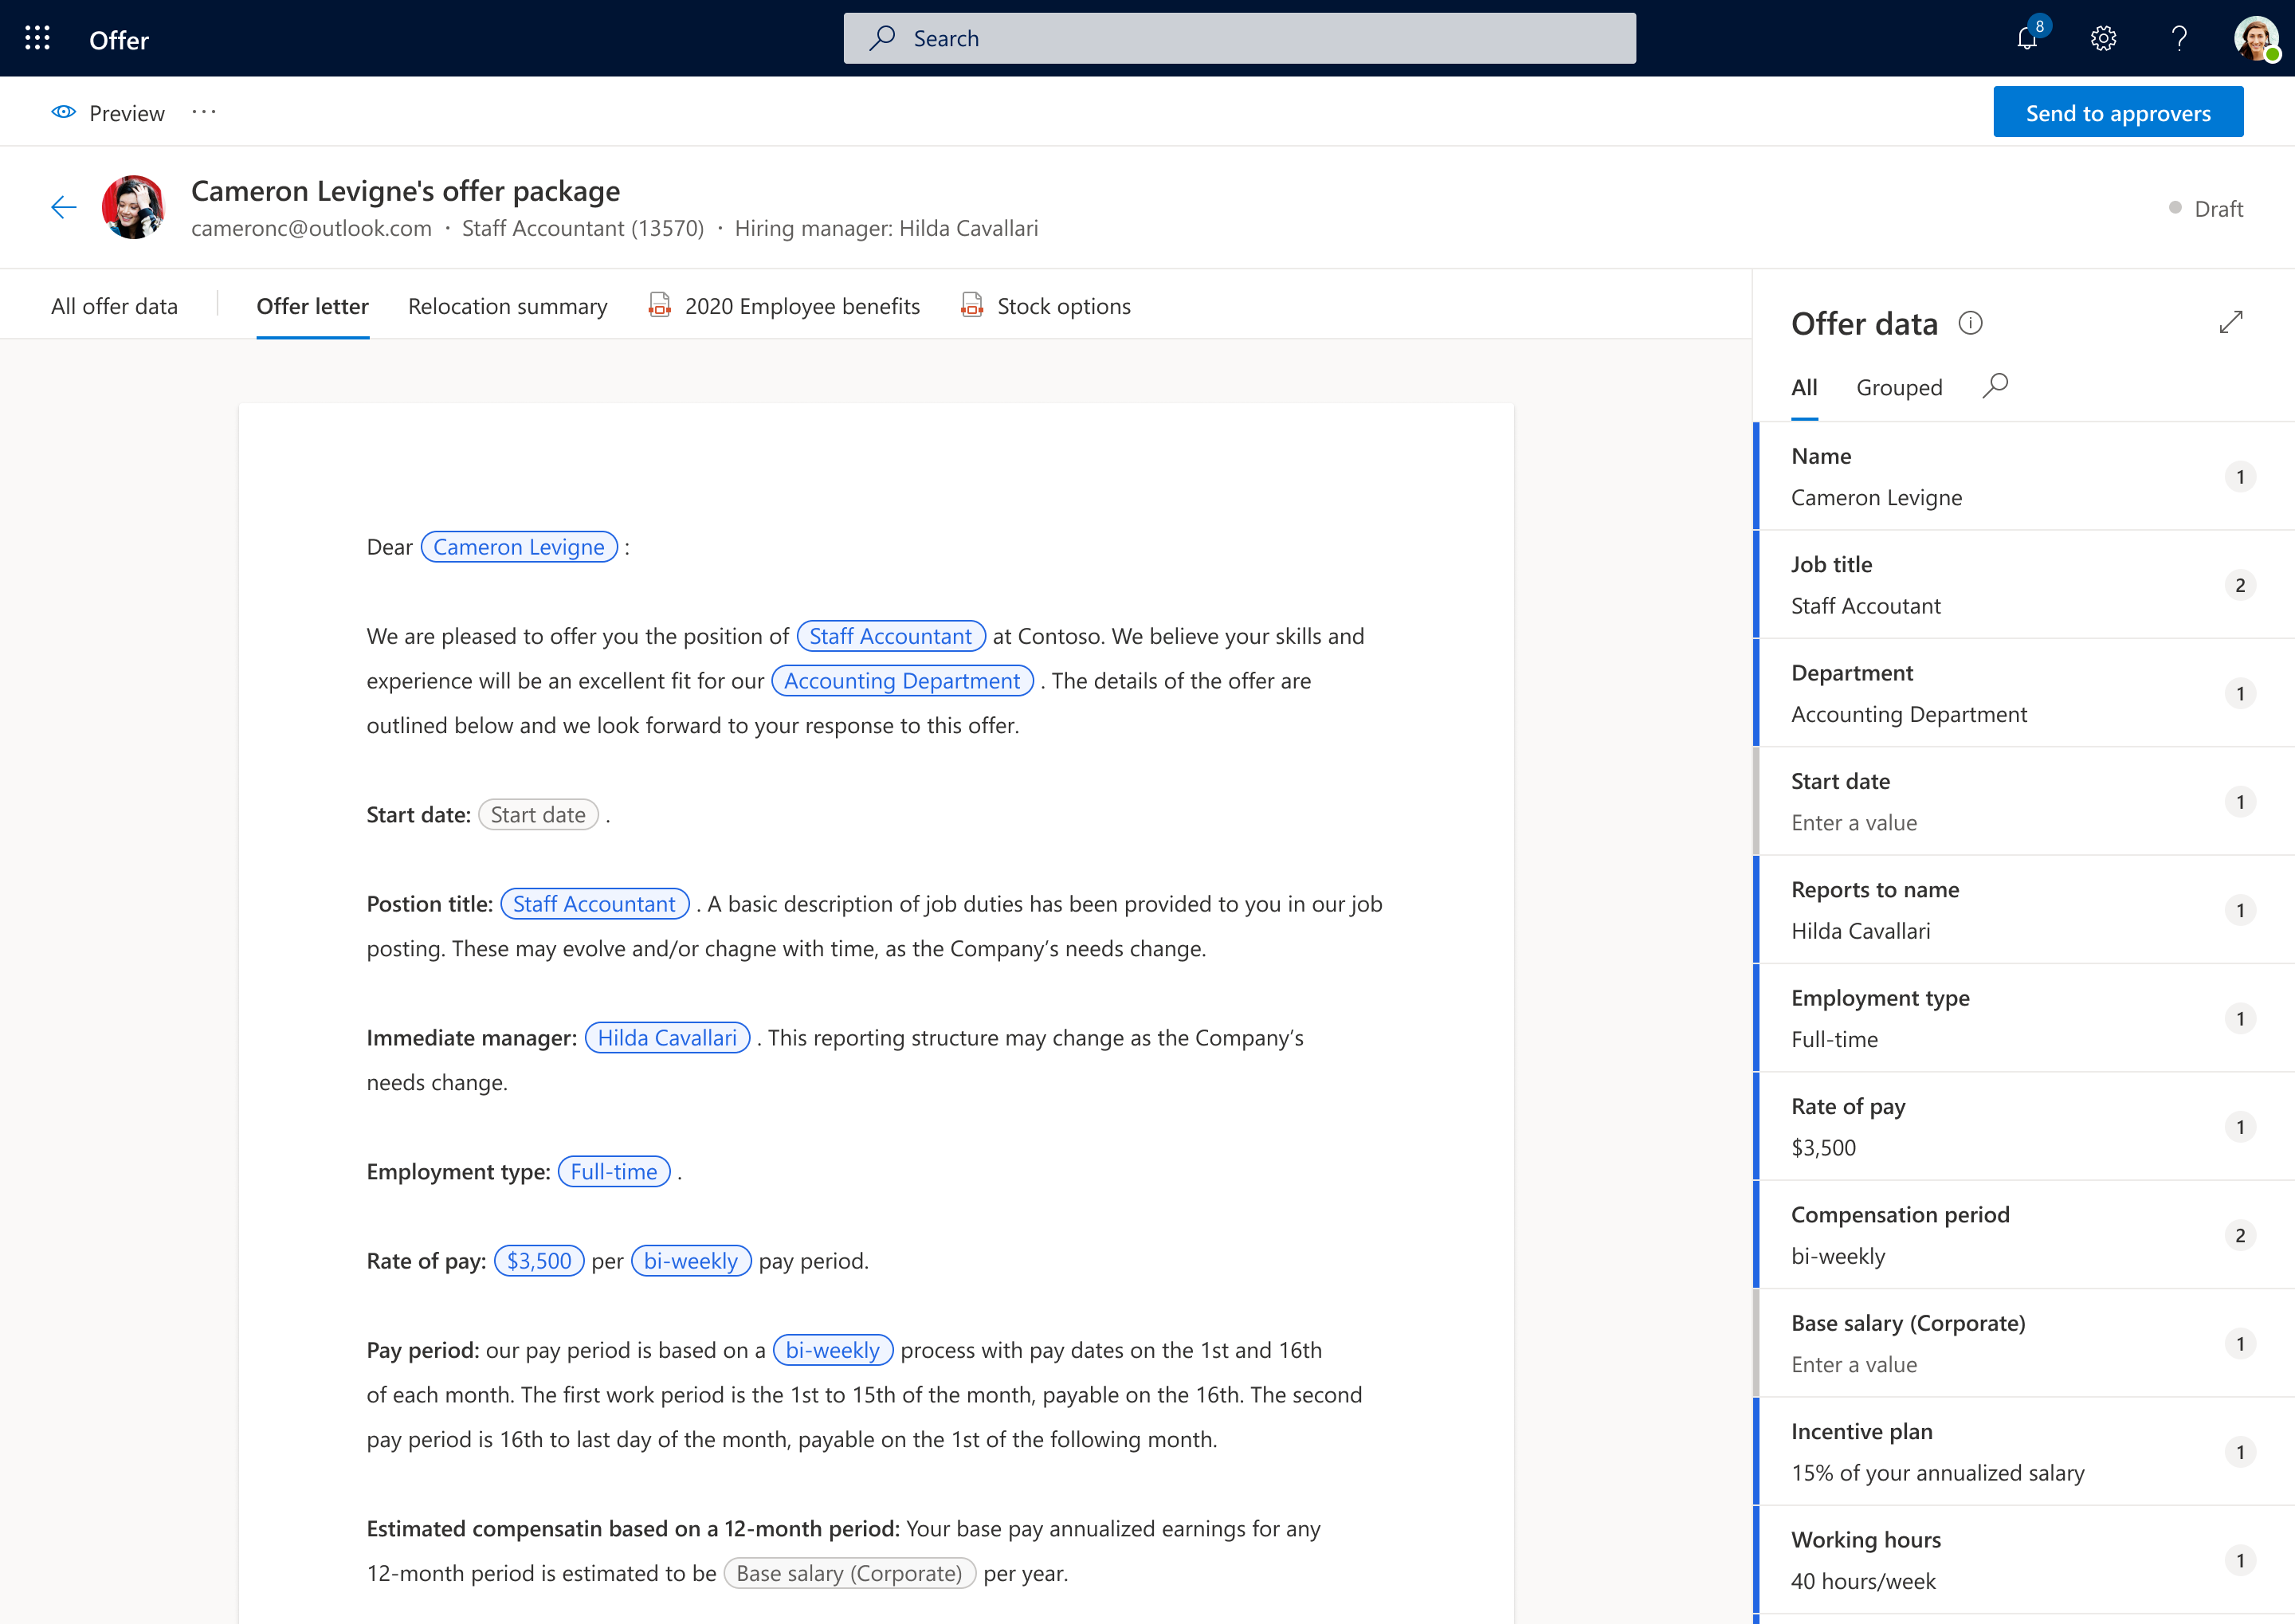Switch to Grouped offer data view
Viewport: 2295px width, 1624px height.
[1899, 388]
